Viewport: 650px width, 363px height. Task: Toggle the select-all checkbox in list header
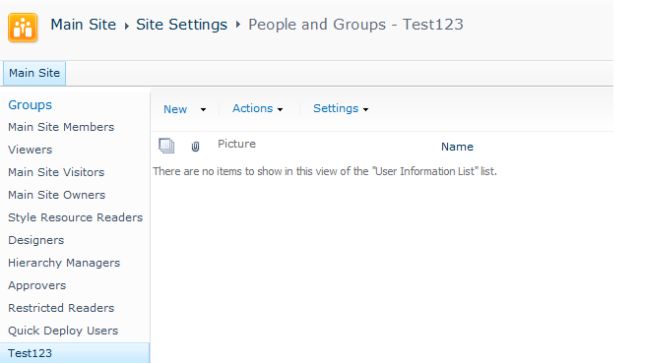coord(167,146)
